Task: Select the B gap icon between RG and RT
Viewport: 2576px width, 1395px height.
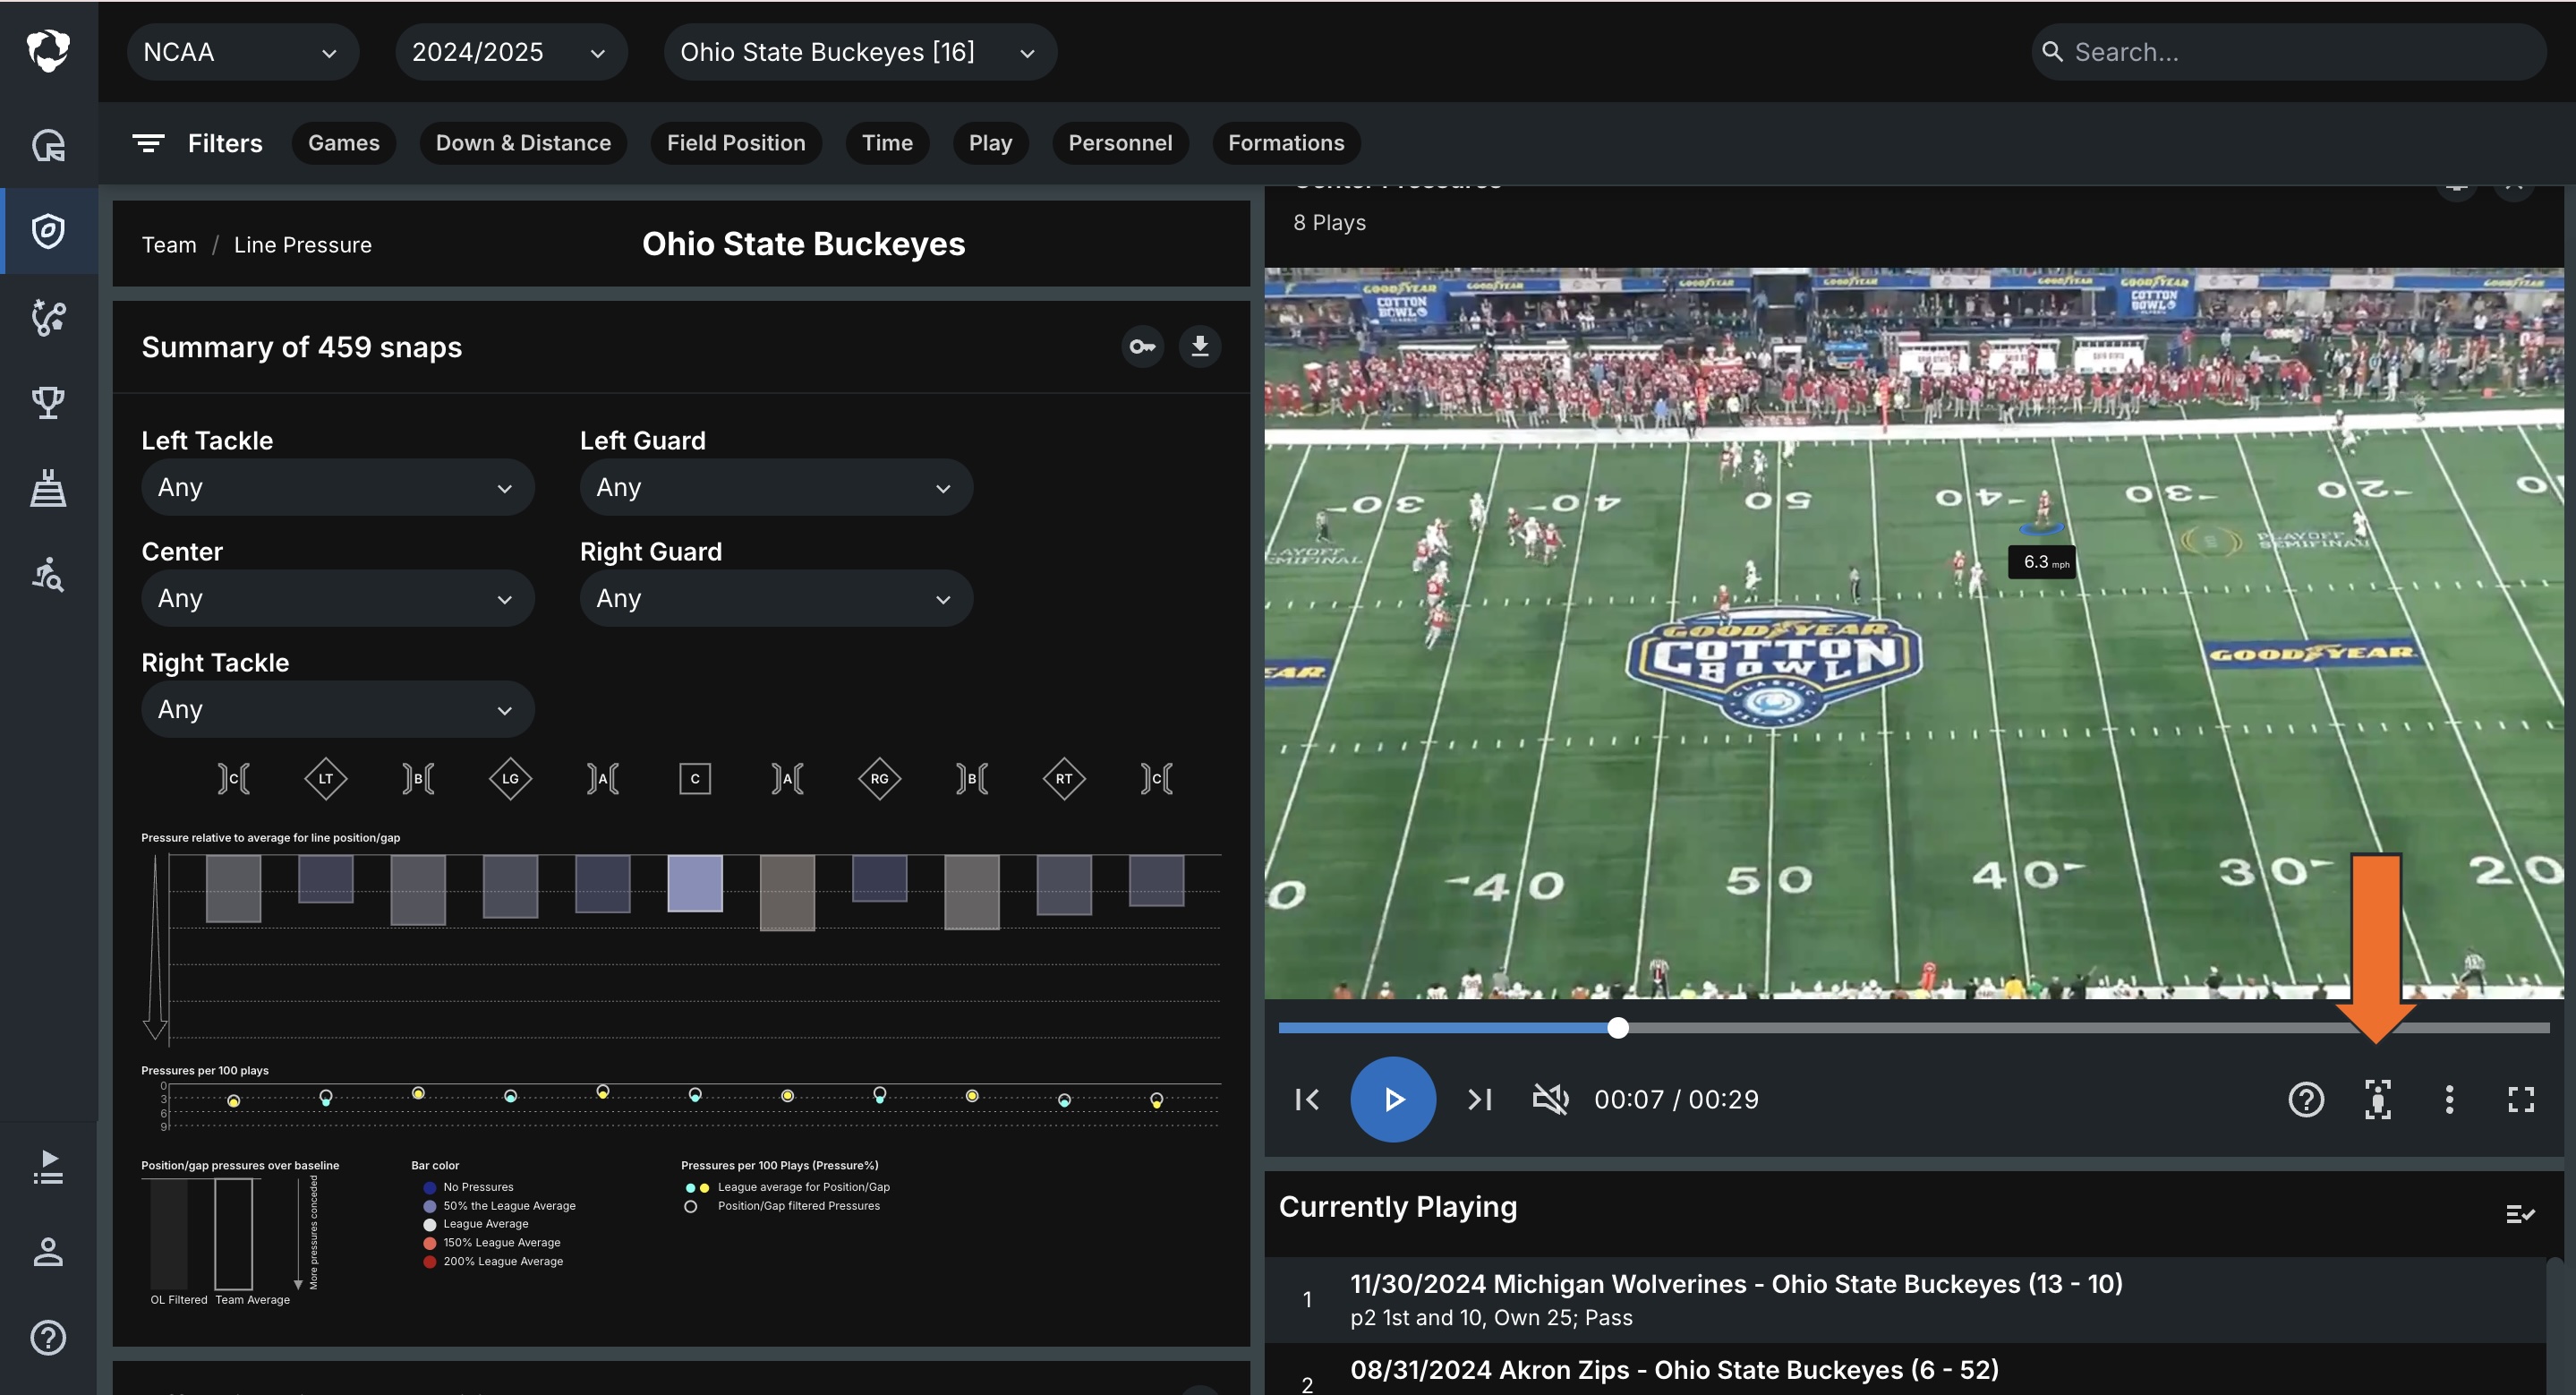Action: pyautogui.click(x=972, y=778)
